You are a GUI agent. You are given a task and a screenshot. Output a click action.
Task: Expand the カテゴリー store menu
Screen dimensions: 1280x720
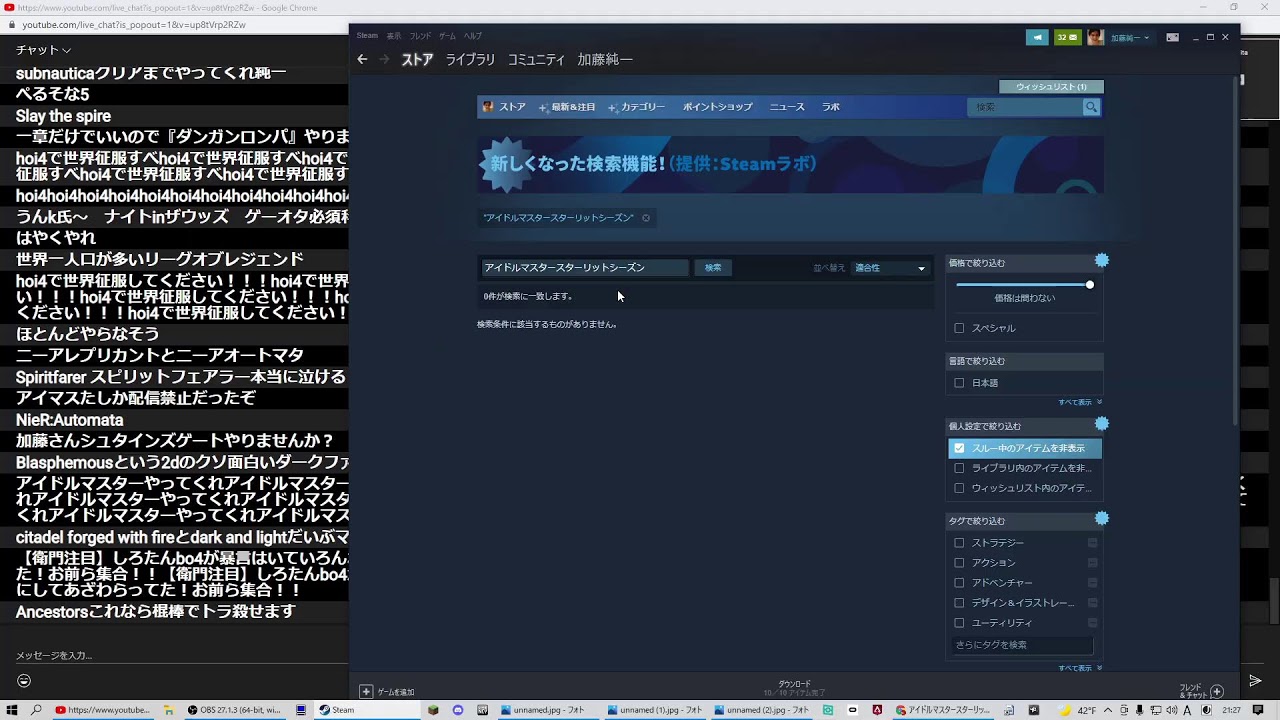[x=637, y=107]
